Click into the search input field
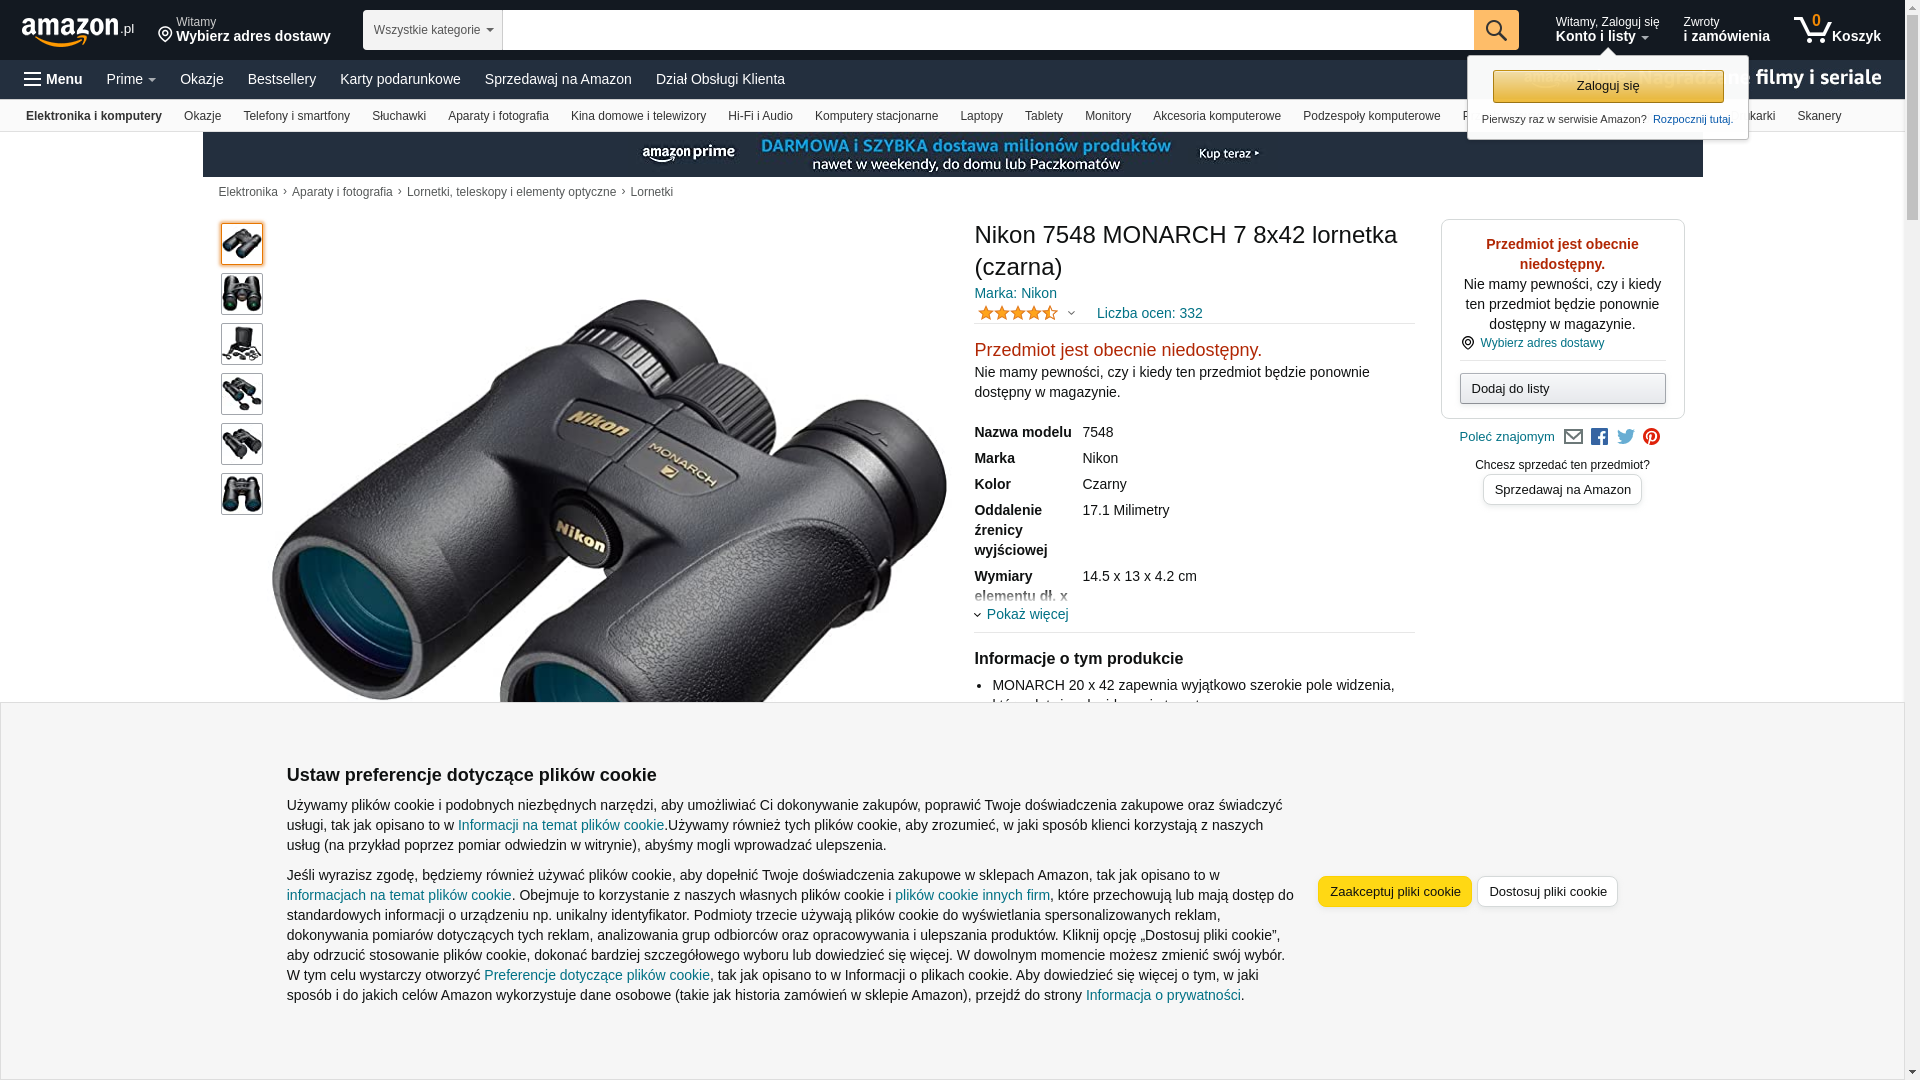Image resolution: width=1920 pixels, height=1080 pixels. coord(988,30)
